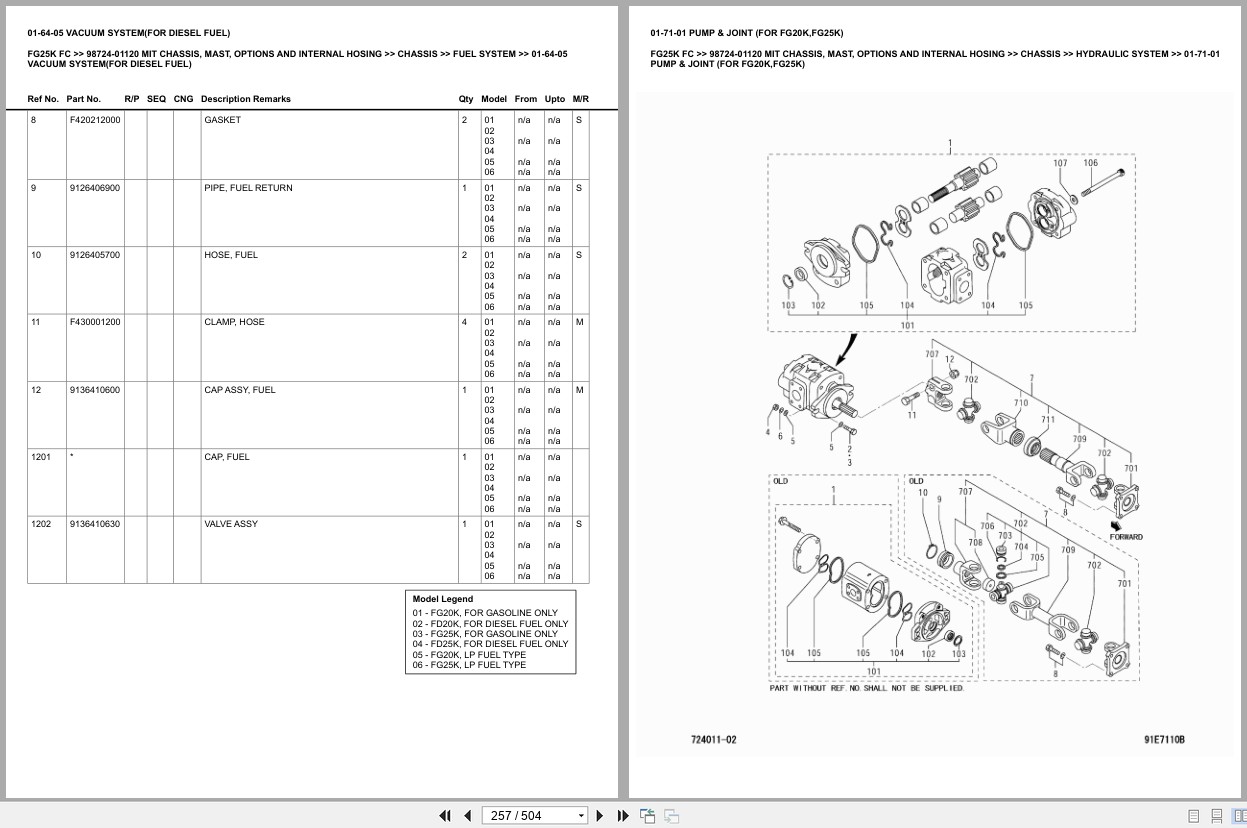Select the CLAMP, HOSE description
Image resolution: width=1247 pixels, height=828 pixels.
[x=234, y=322]
